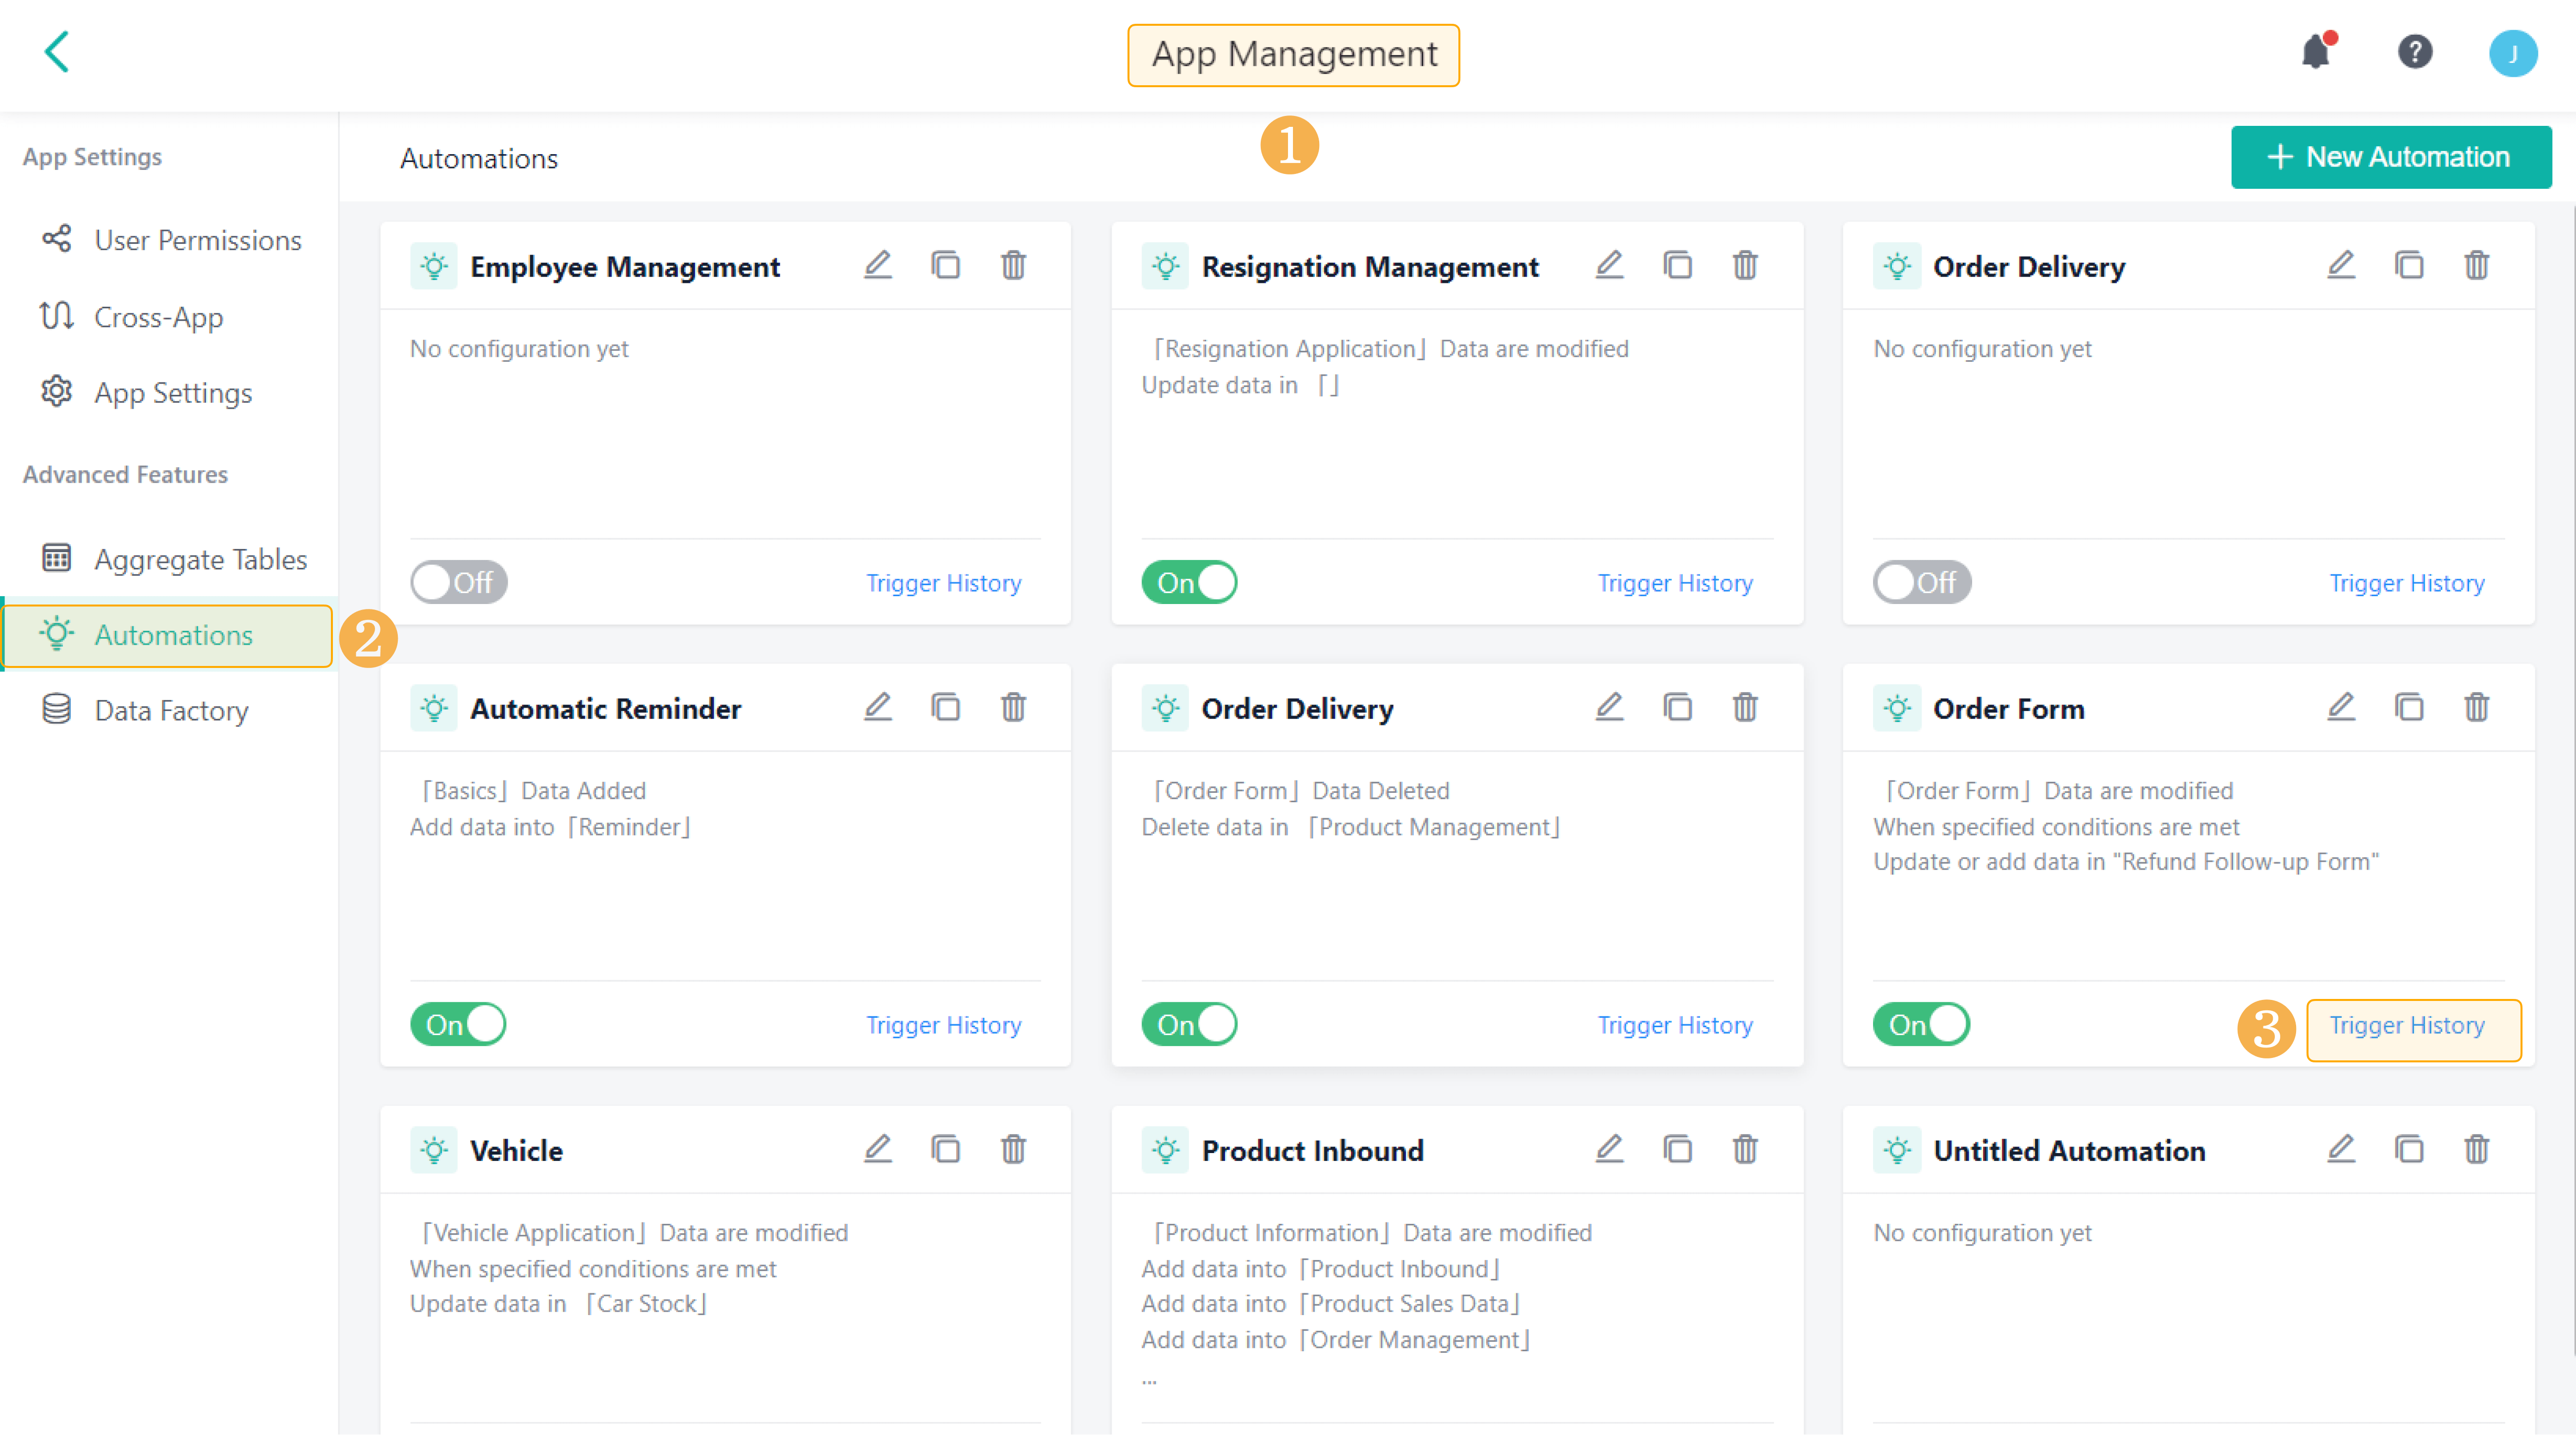Delete the Order Delivery automation tied to Product Management
Viewport: 2576px width, 1435px height.
tap(1746, 707)
